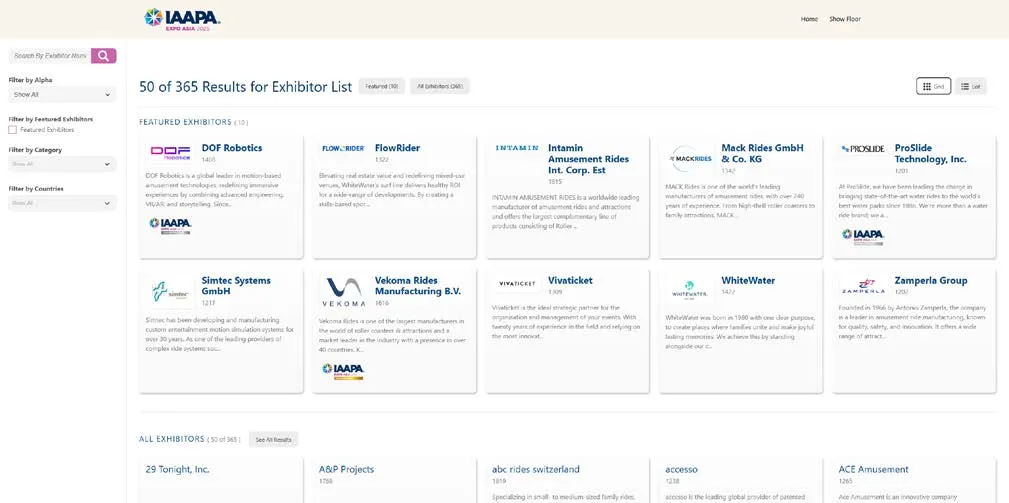Click the ALL EXHIBITORS section heading
Screen dimensions: 1009x503
coord(171,439)
